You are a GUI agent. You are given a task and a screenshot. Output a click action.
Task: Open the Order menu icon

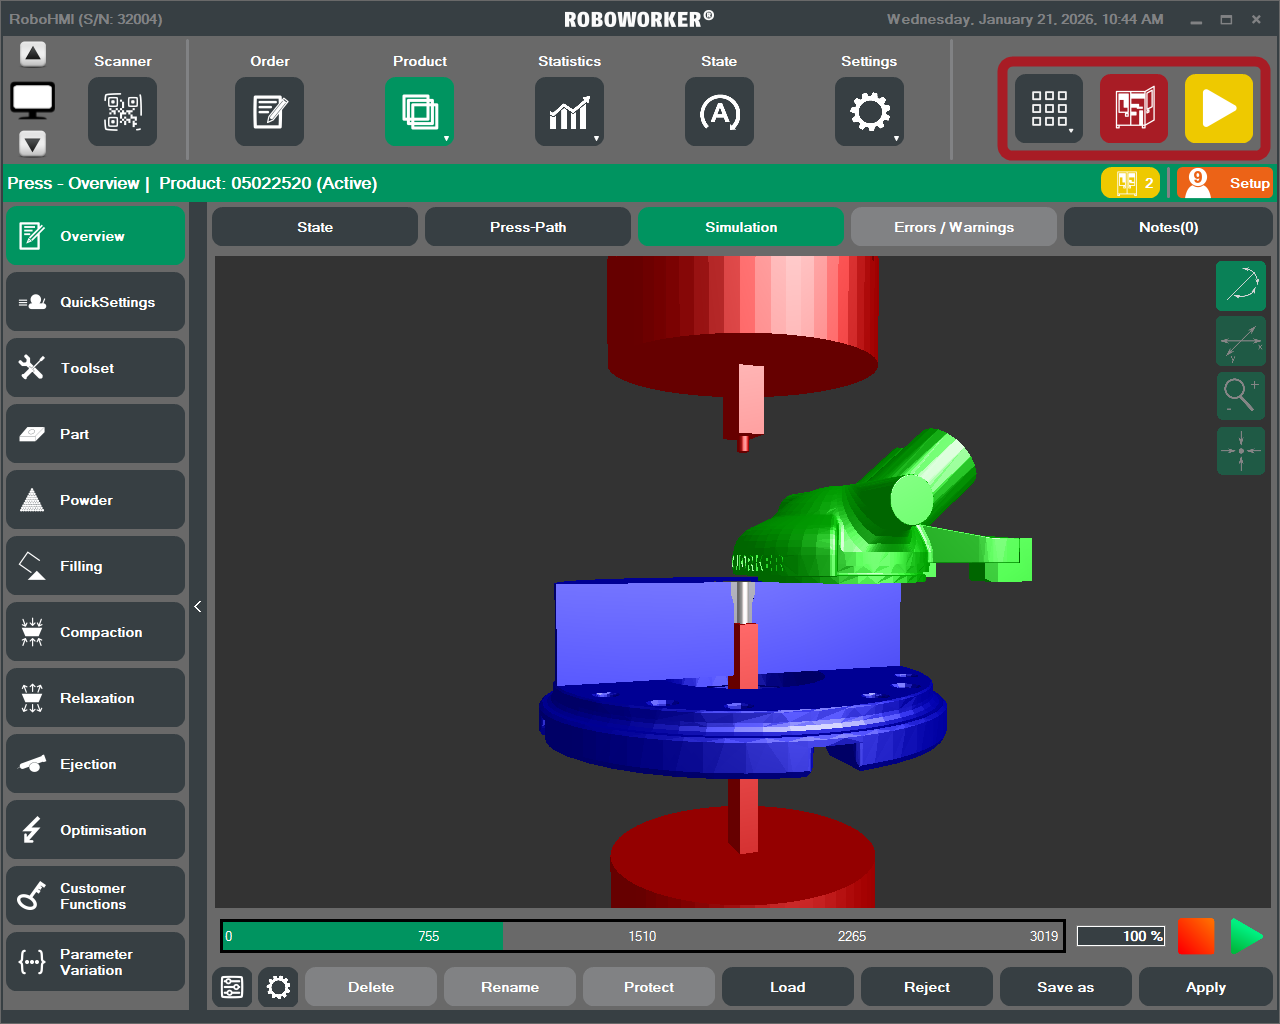point(269,111)
